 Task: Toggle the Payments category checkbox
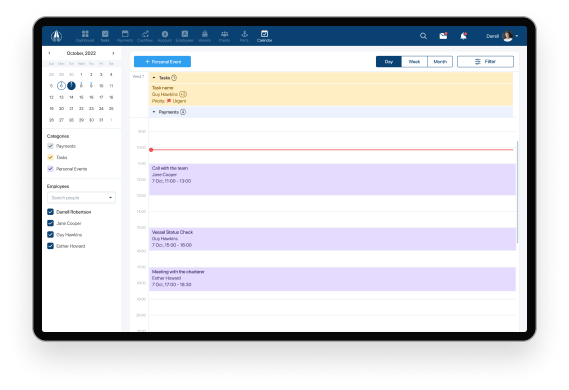(50, 146)
